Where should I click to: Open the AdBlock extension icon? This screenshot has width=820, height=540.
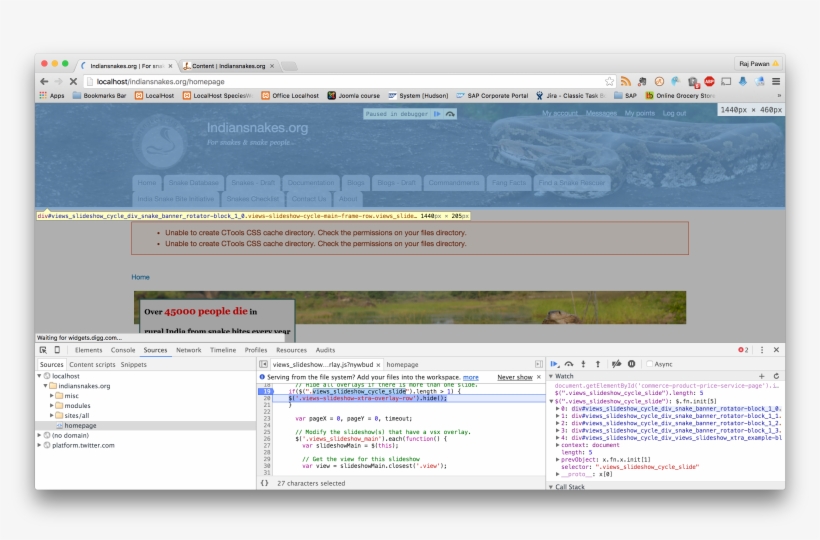709,82
